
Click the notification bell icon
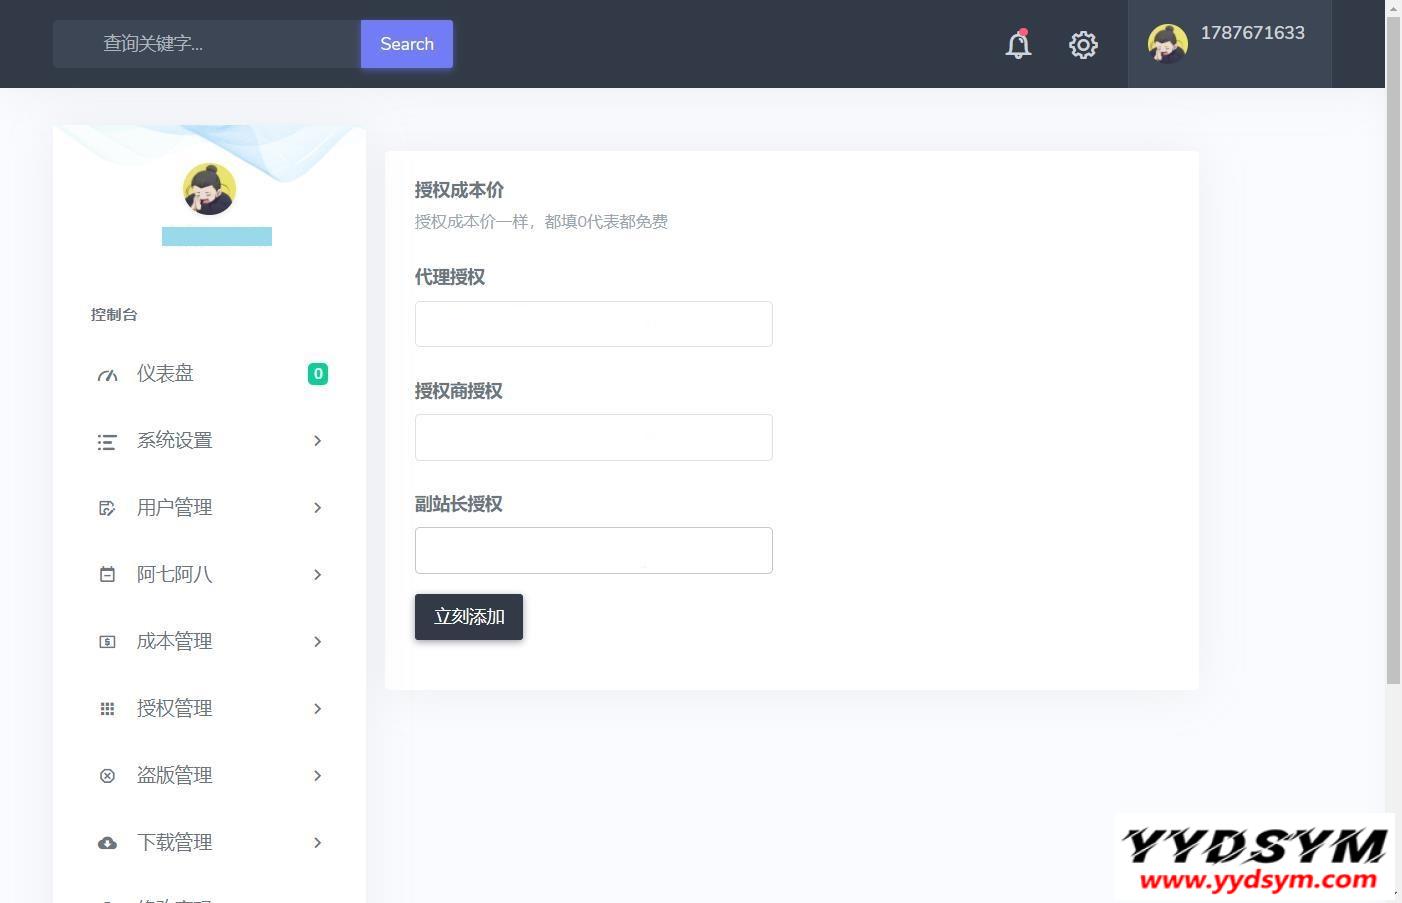pyautogui.click(x=1018, y=45)
